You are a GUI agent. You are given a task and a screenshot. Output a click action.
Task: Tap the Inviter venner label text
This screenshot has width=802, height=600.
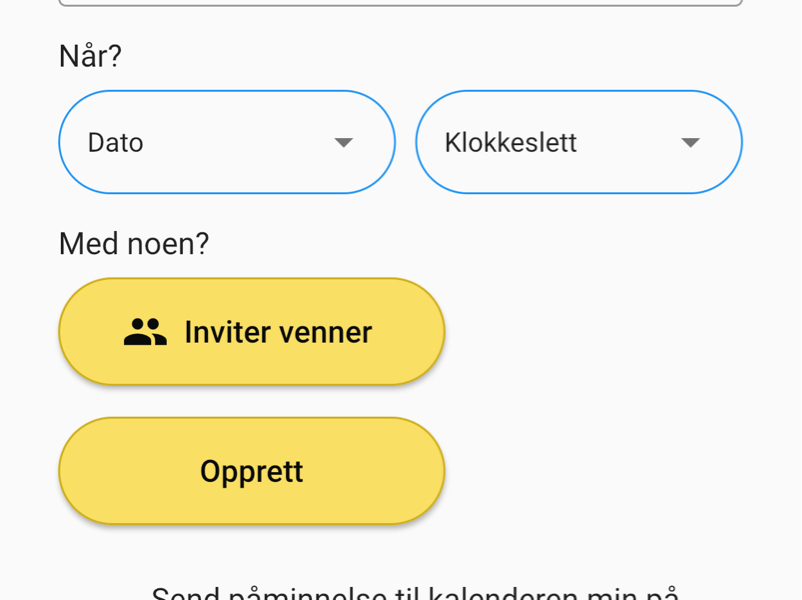(278, 332)
